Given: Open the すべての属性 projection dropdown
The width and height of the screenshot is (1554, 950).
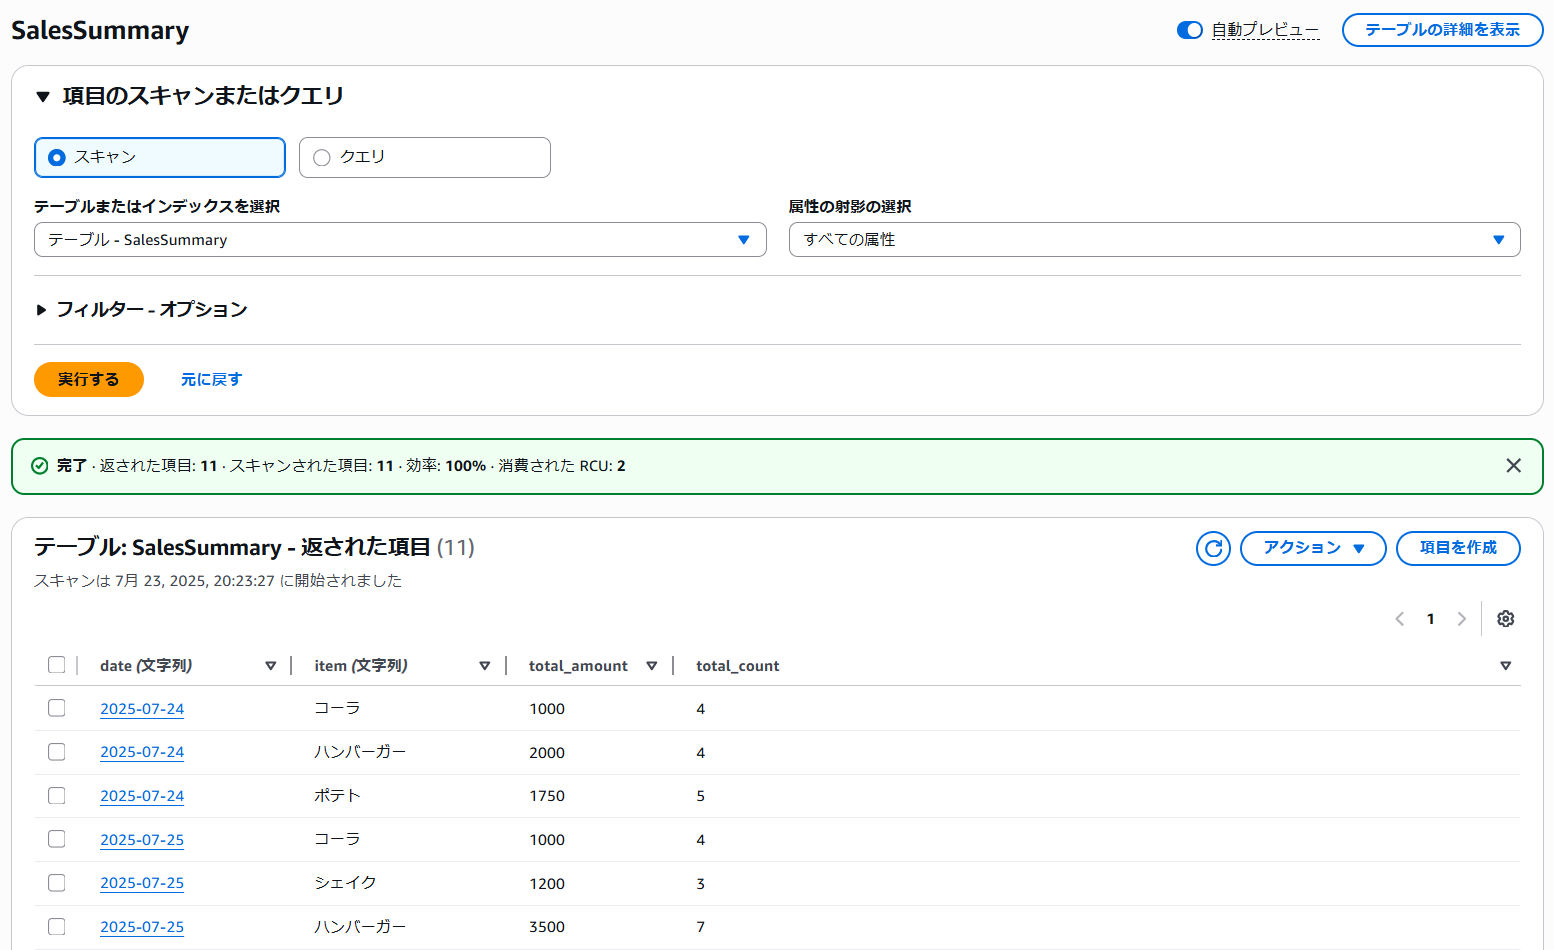Looking at the screenshot, I should click(1155, 240).
